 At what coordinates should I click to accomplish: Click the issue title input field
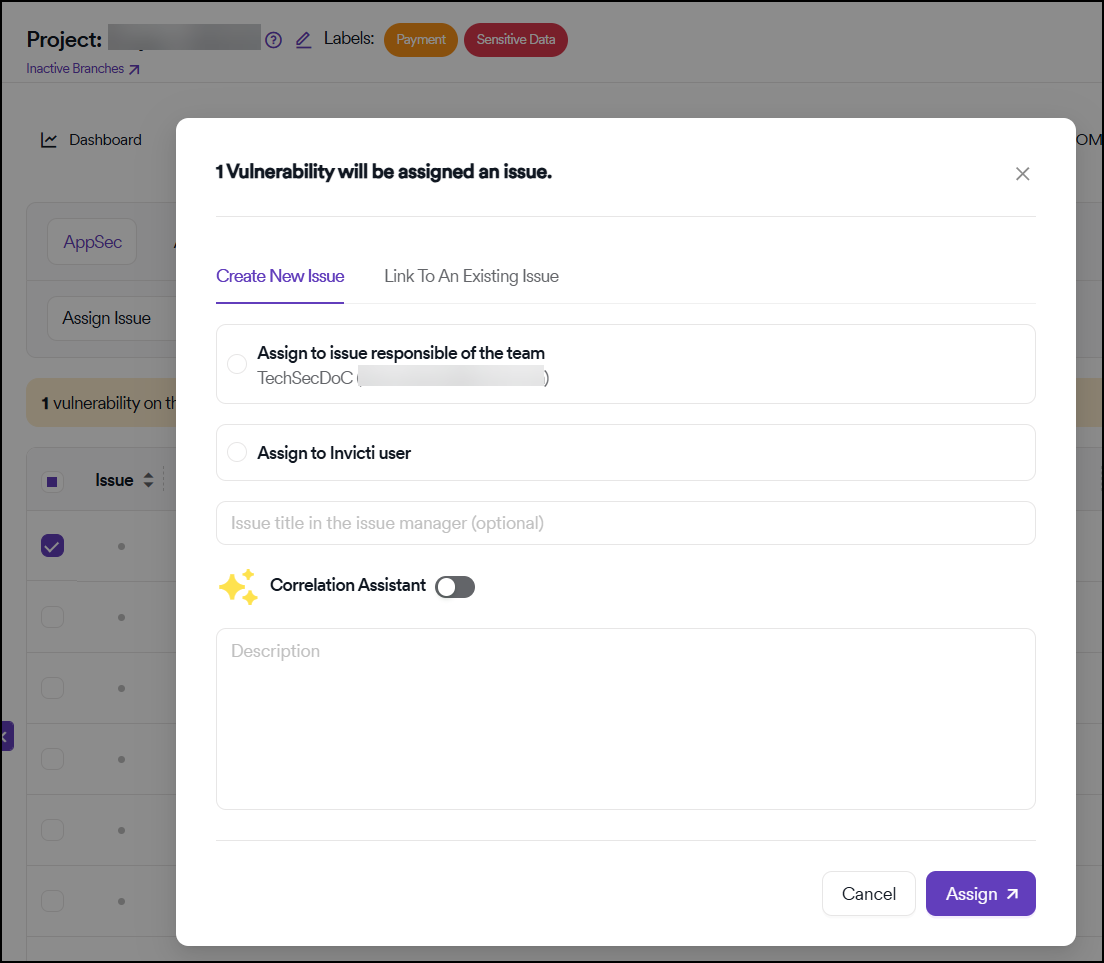point(625,523)
